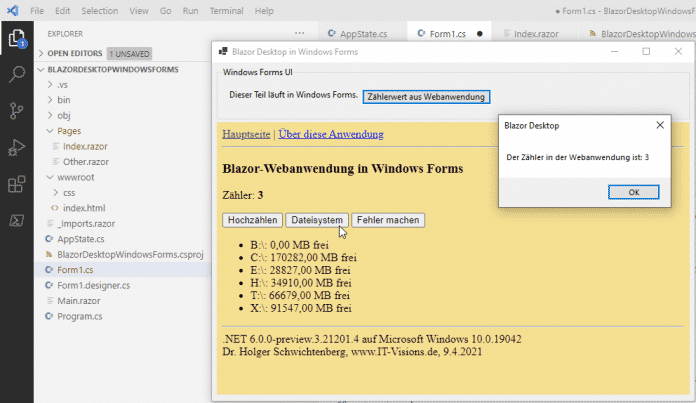Viewport: 696px width, 403px height.
Task: Open Index.razor in the Pages folder
Action: 85,146
